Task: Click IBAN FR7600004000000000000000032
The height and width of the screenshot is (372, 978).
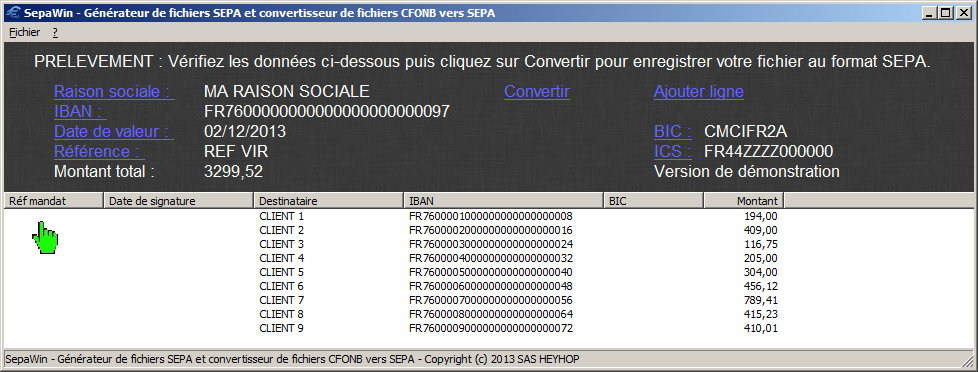Action: coord(490,258)
